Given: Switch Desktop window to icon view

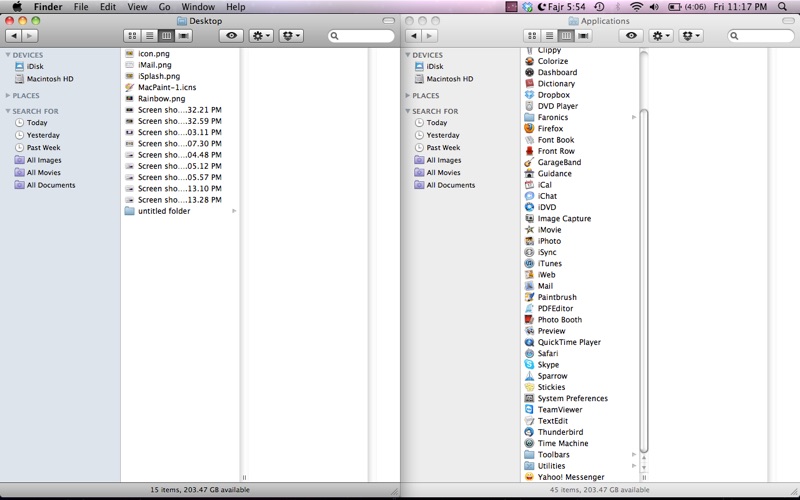Looking at the screenshot, I should tap(132, 36).
